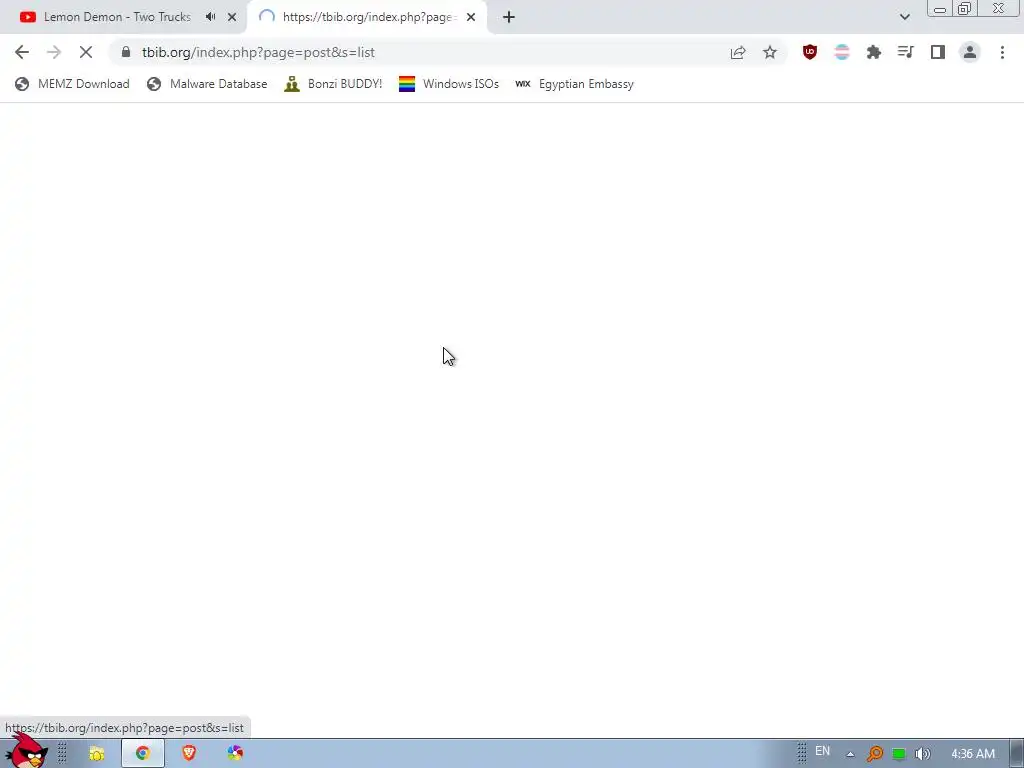Select Chrome in the taskbar
The width and height of the screenshot is (1024, 768).
point(143,754)
